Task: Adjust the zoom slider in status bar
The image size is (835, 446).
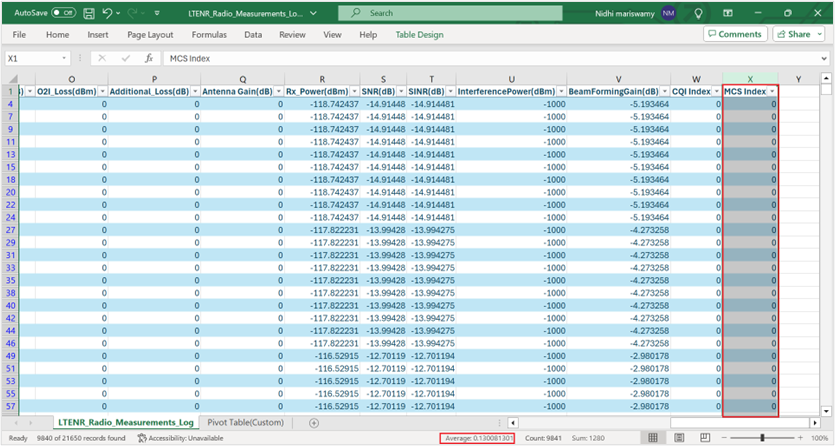Action: [762, 438]
